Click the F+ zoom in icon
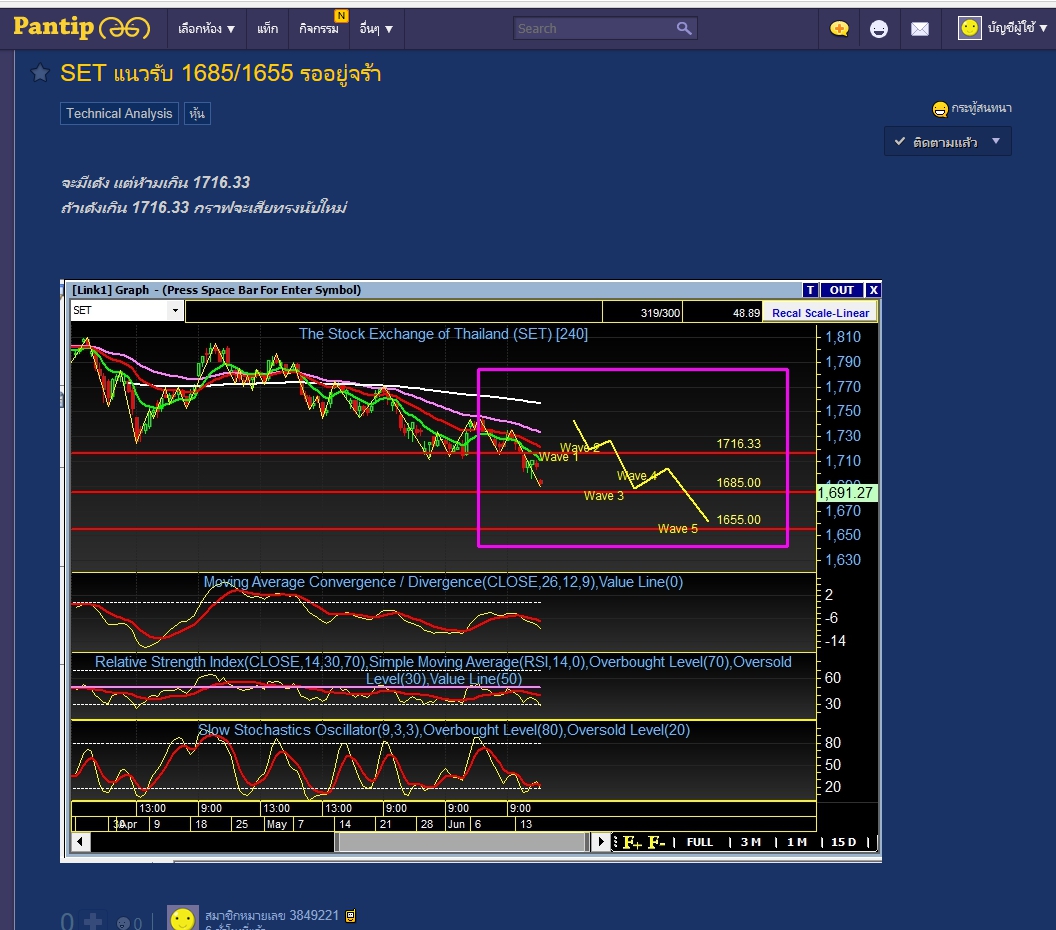Screen dimensions: 1056x930 tap(632, 842)
